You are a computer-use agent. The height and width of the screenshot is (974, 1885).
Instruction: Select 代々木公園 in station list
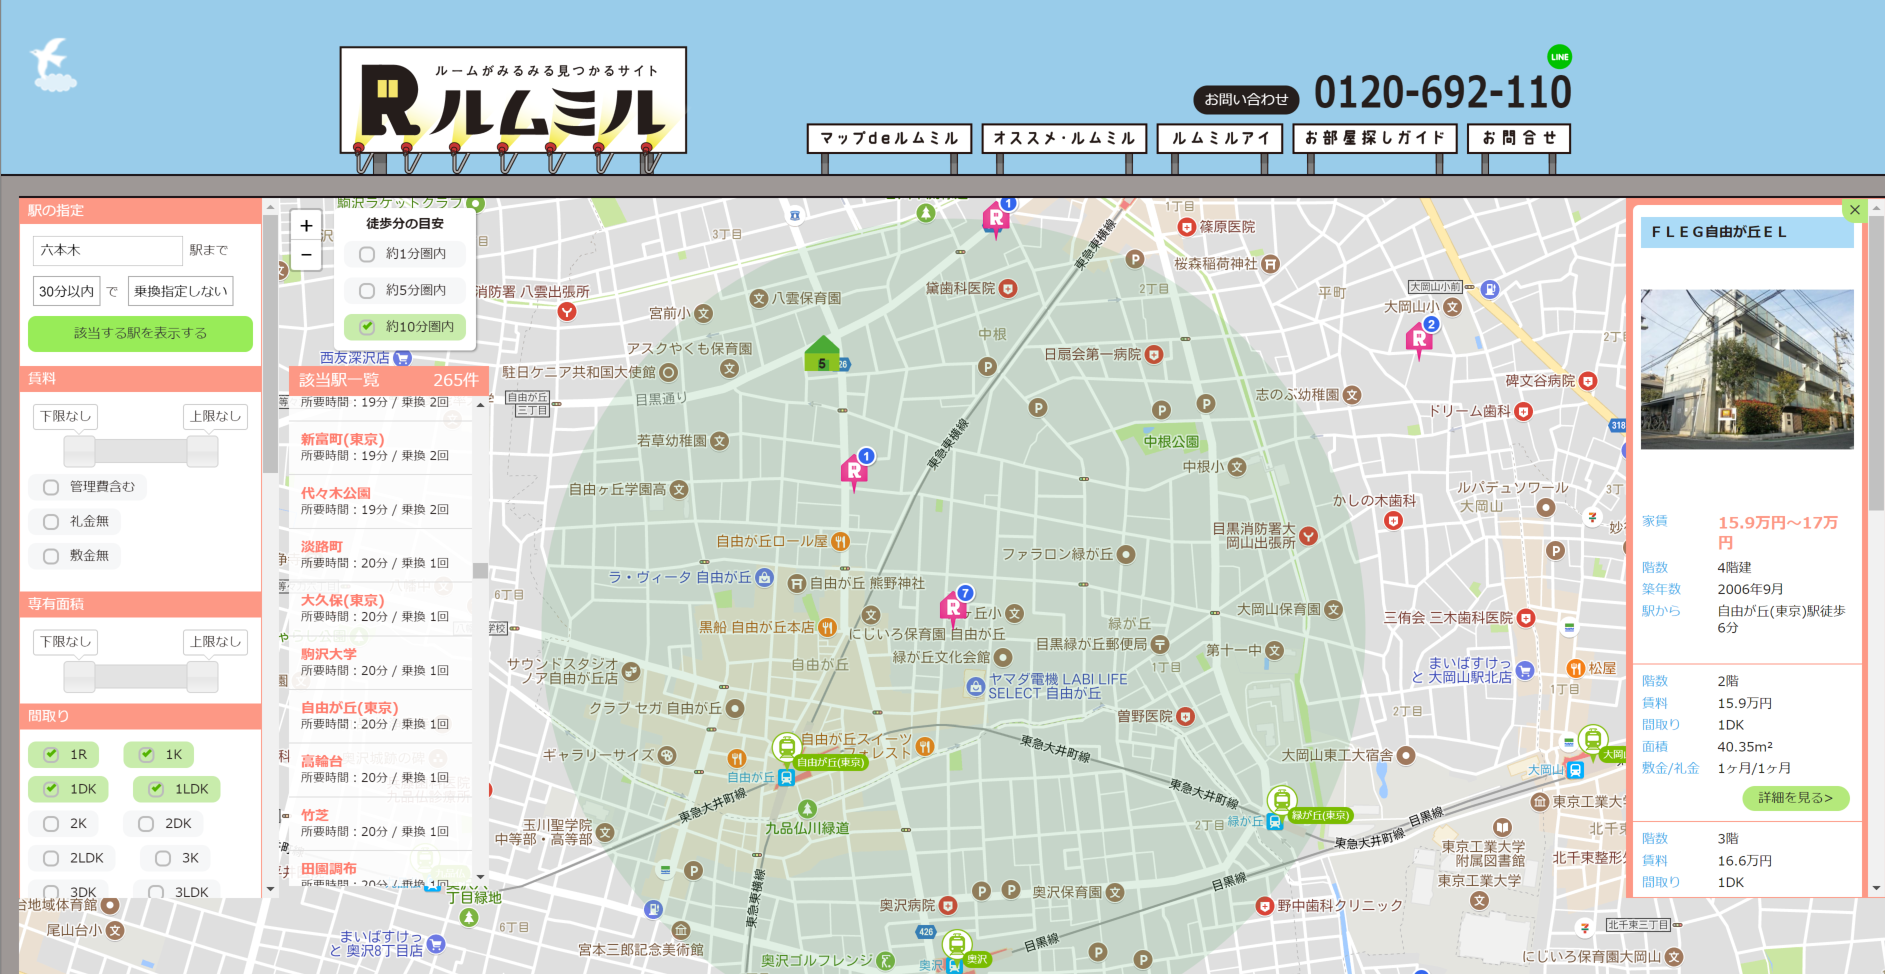(x=336, y=493)
